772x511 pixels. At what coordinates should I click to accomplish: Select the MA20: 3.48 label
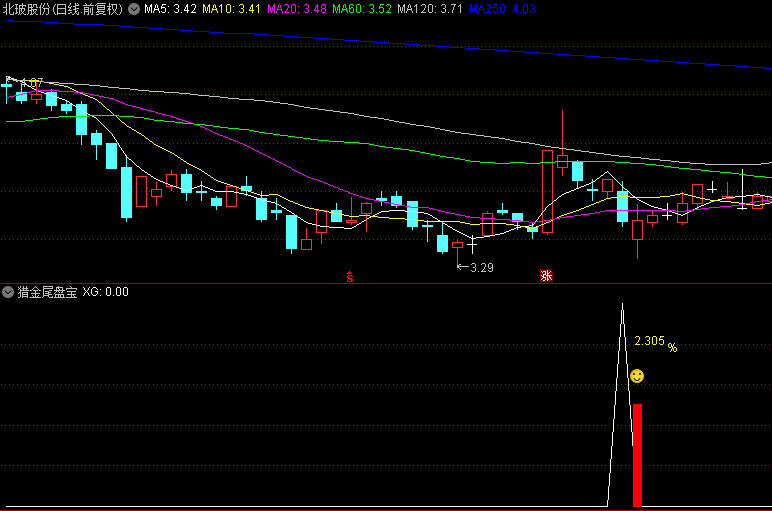[297, 9]
